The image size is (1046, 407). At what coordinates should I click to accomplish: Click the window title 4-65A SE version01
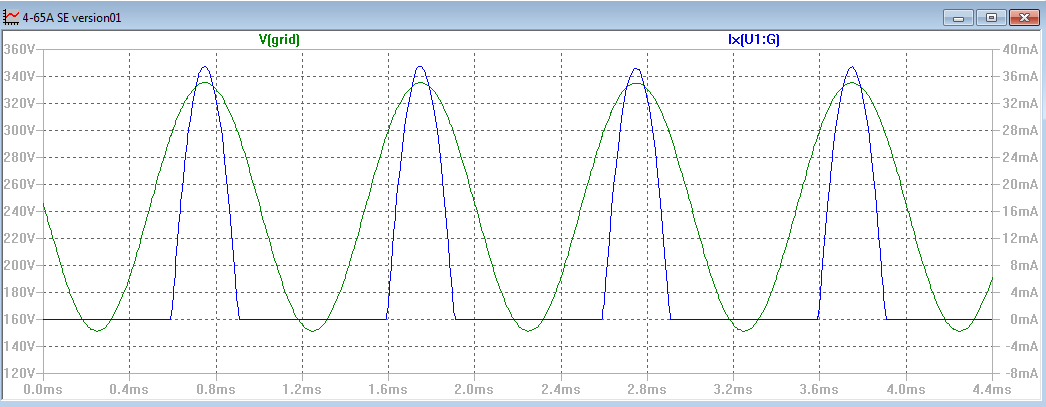tap(72, 18)
